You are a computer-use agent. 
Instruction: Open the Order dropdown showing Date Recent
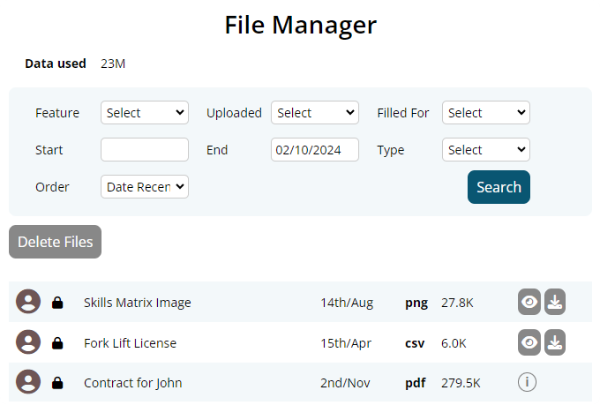coord(145,187)
